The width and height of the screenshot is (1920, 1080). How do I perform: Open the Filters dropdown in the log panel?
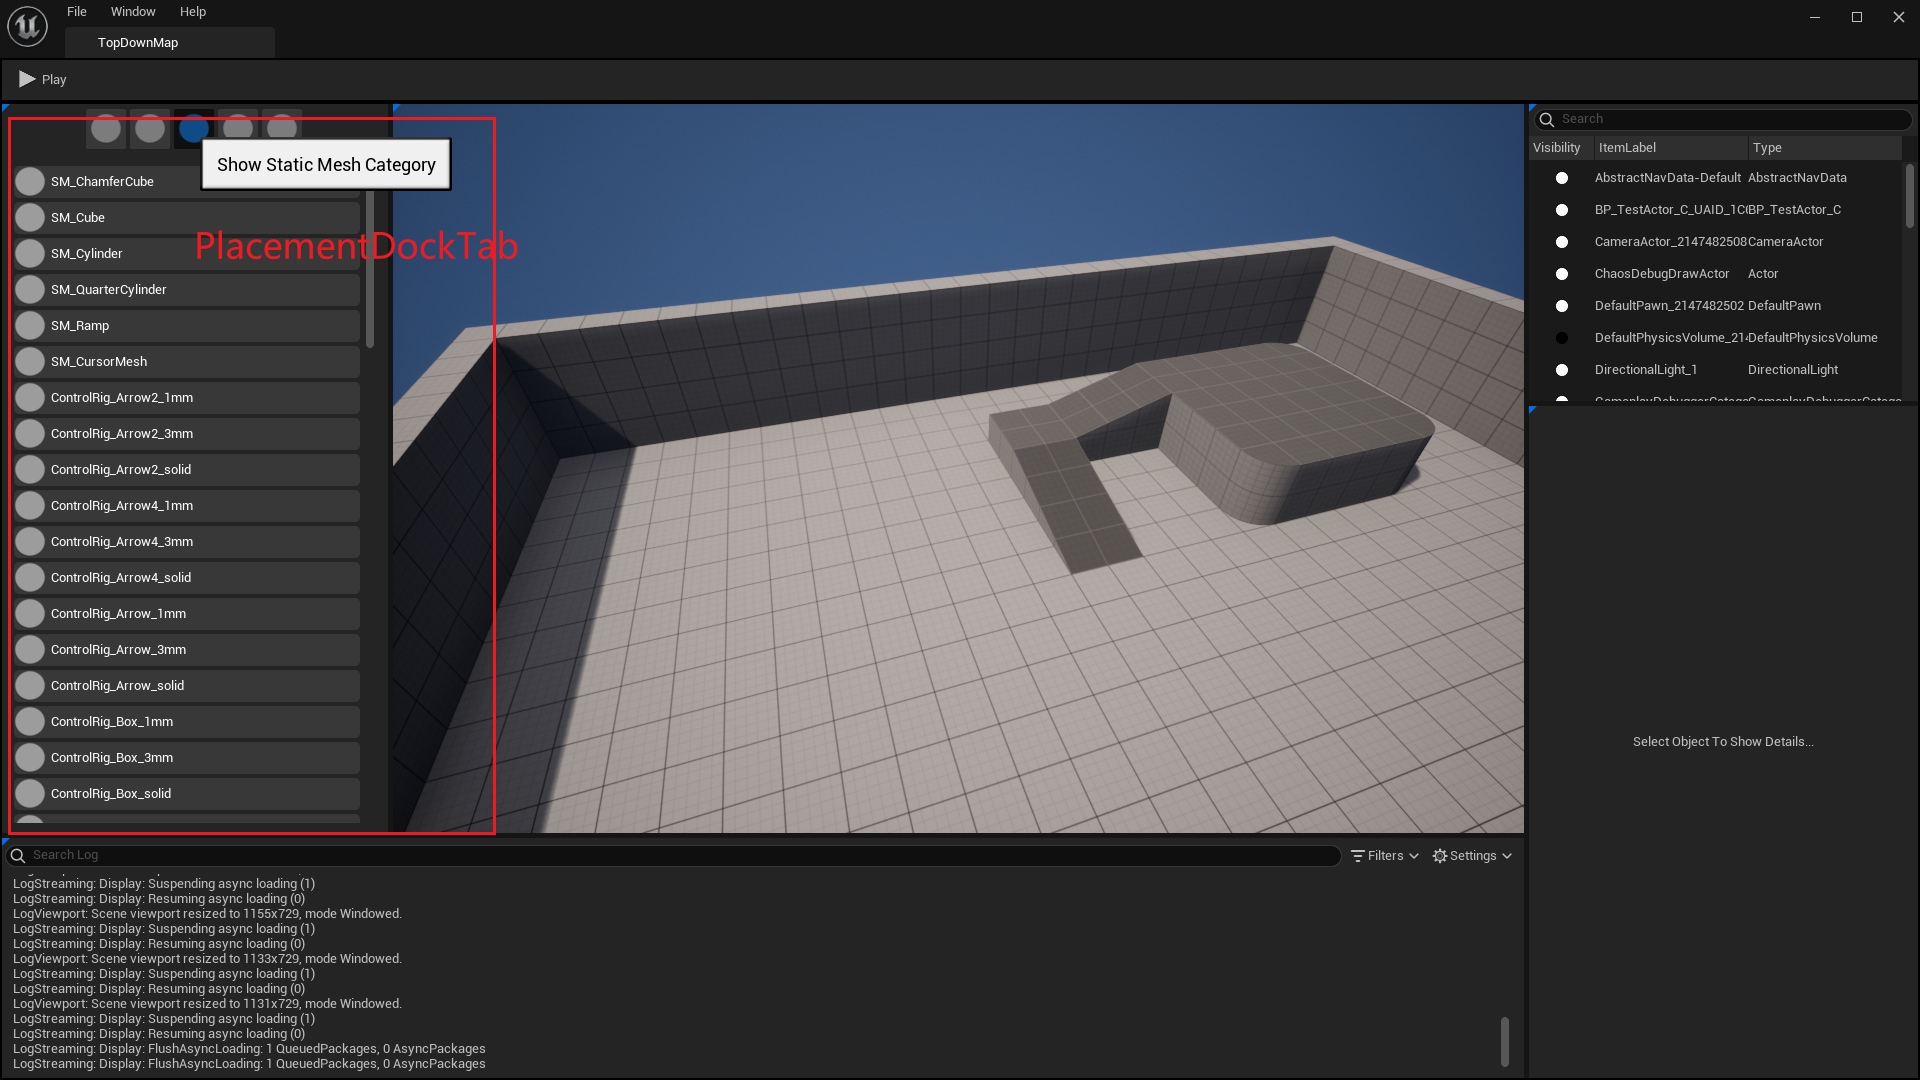coord(1384,855)
